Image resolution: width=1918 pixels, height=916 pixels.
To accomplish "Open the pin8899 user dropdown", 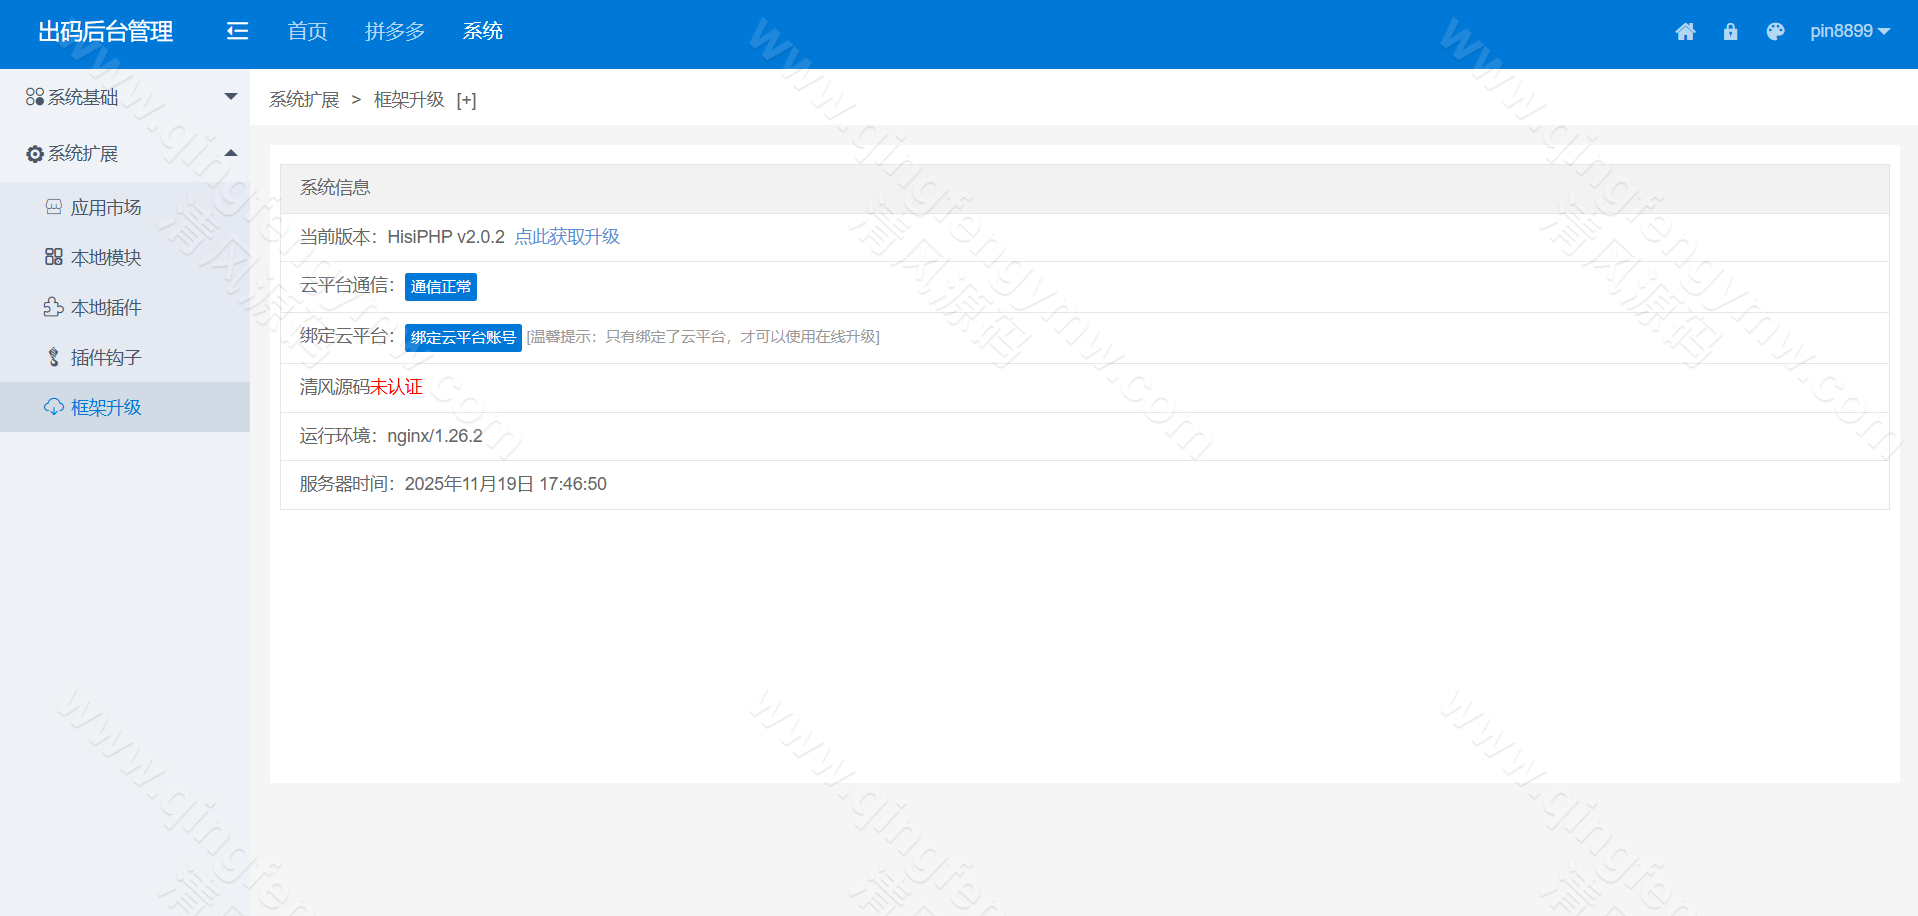I will [x=1849, y=32].
